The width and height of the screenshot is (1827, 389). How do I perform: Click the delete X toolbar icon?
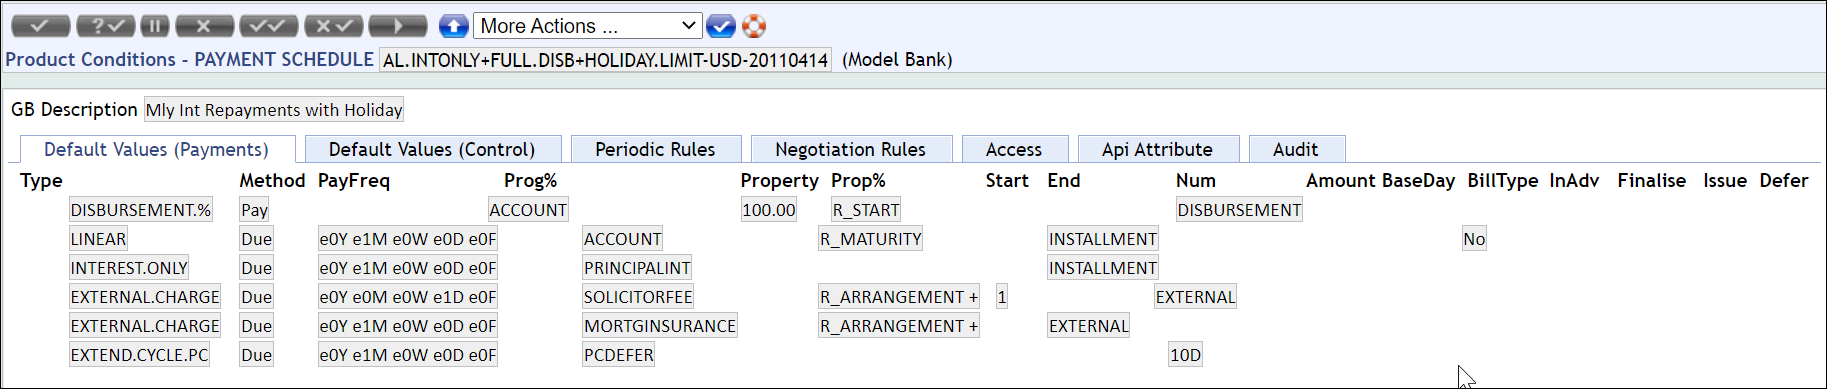click(204, 26)
